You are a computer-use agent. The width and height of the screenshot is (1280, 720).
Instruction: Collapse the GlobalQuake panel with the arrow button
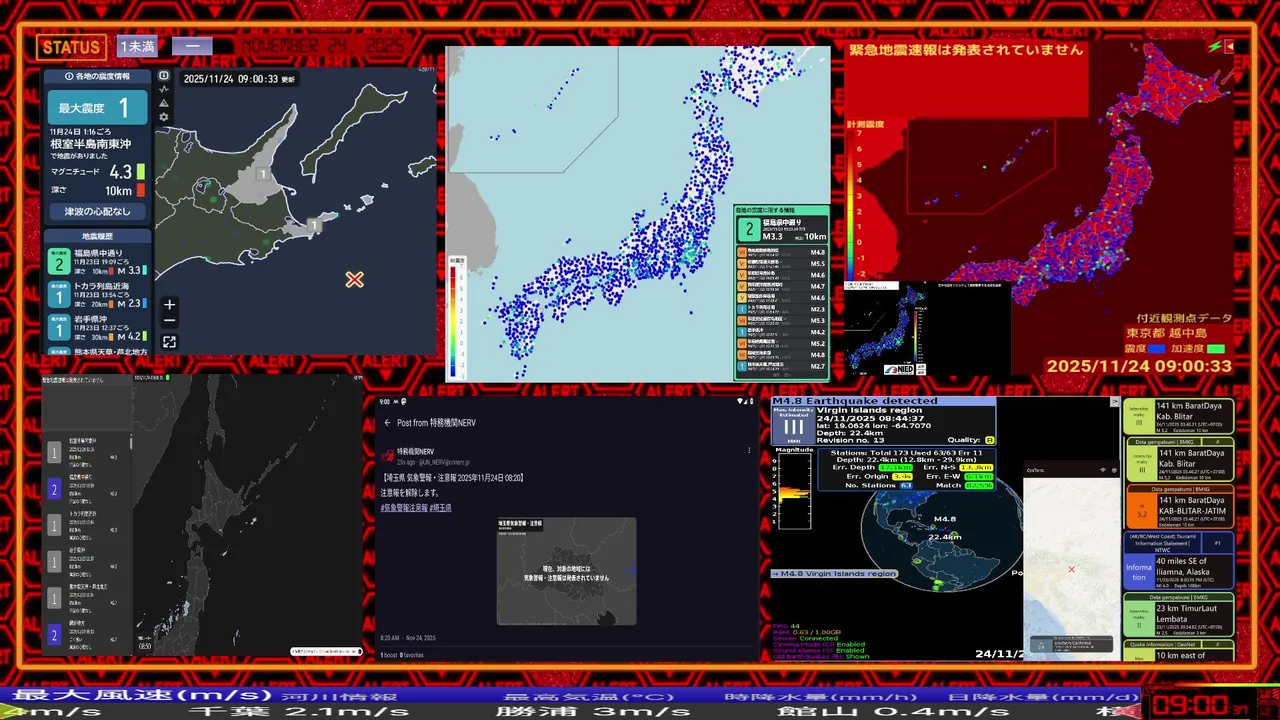point(1115,402)
